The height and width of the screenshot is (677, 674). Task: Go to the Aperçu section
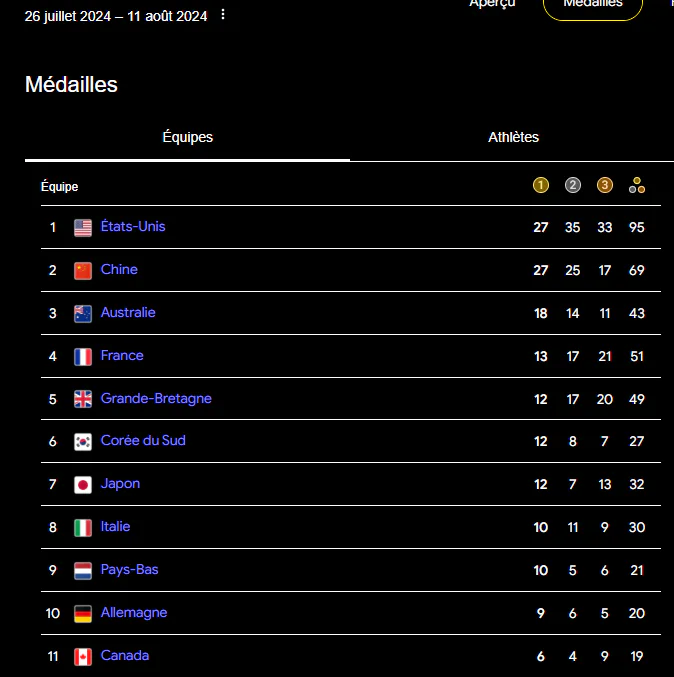(492, 4)
